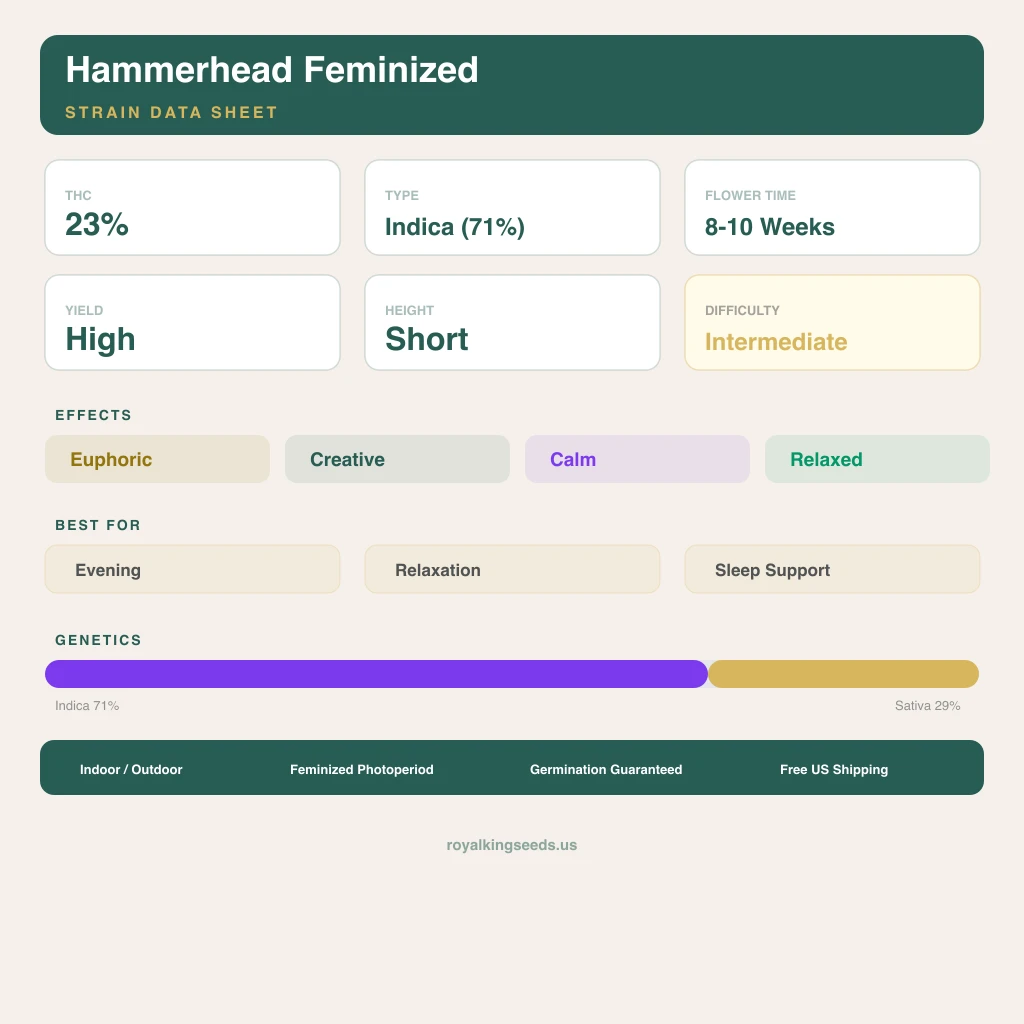Click the THC 23% card
This screenshot has width=1024, height=1024.
[x=192, y=208]
